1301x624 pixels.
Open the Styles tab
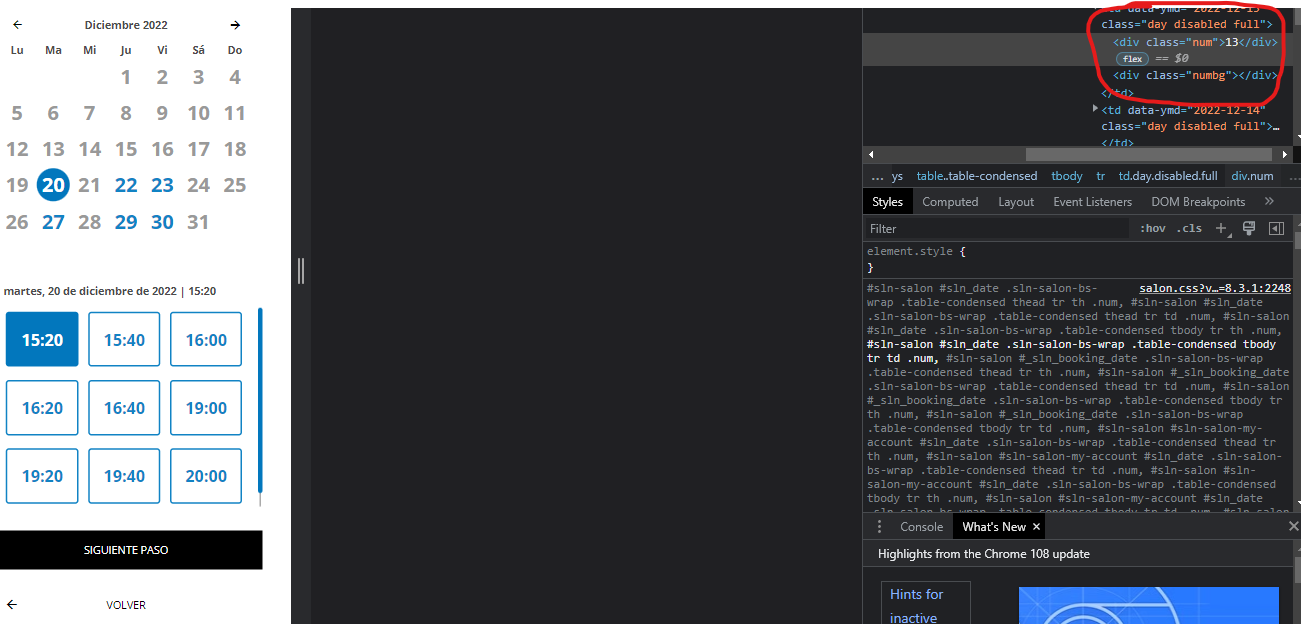[x=887, y=201]
